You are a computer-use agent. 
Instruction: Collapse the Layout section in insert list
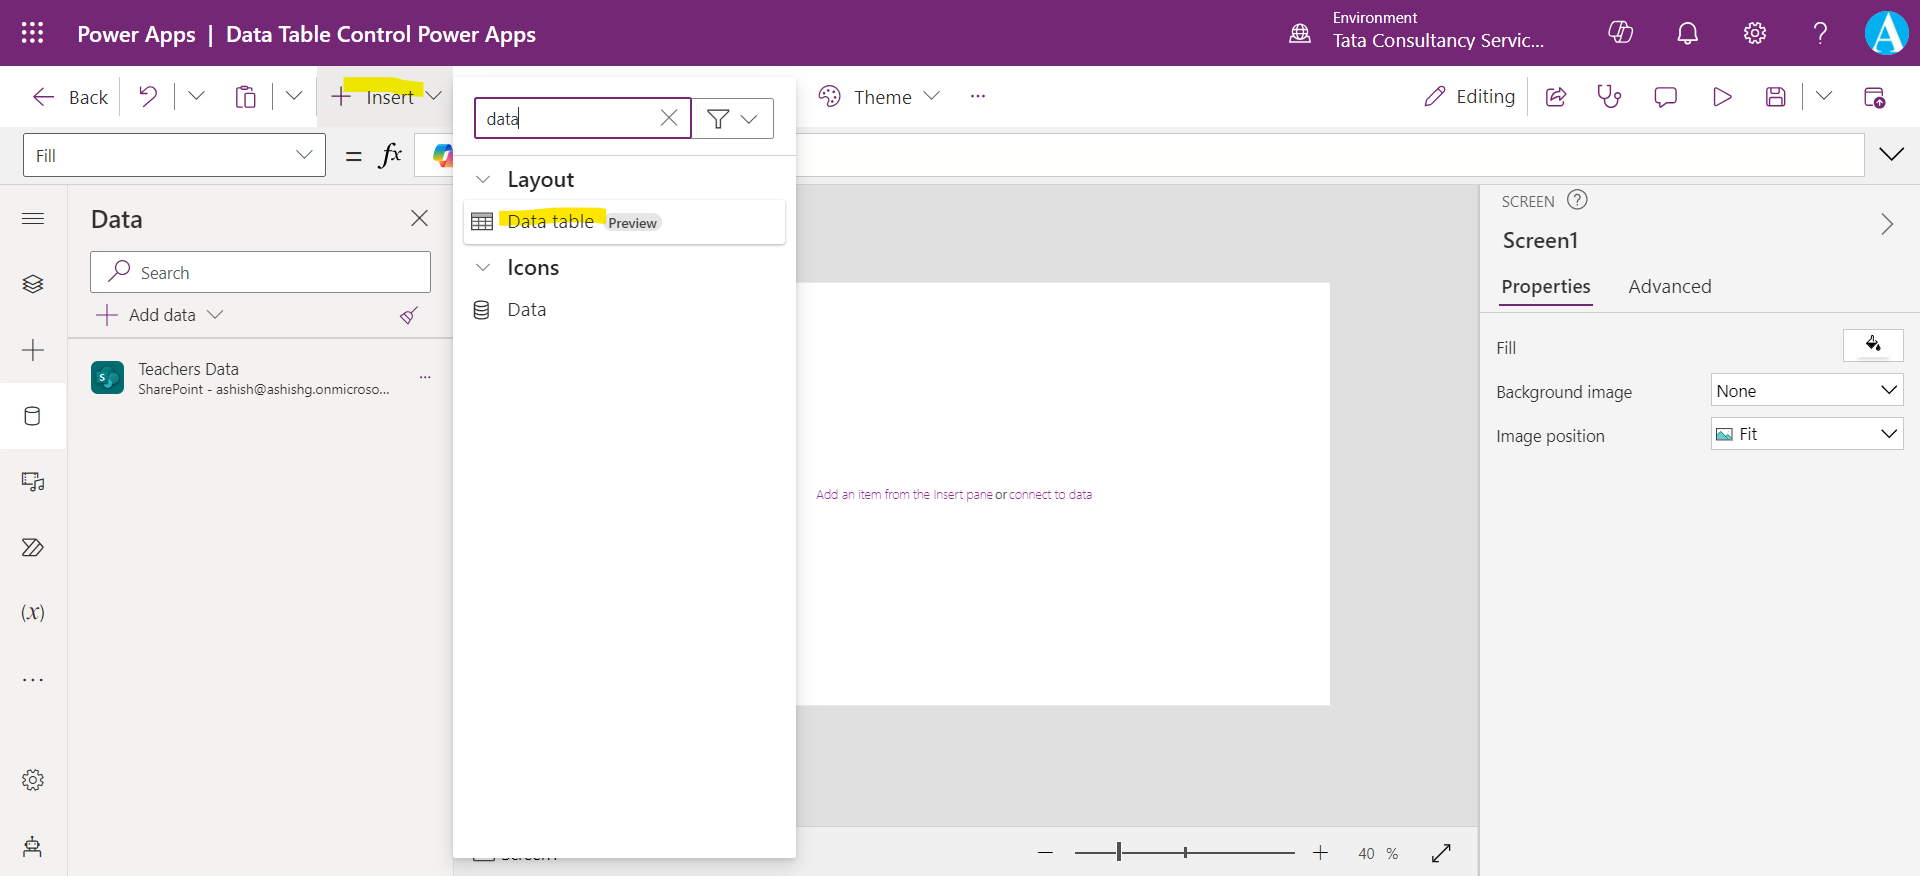(x=483, y=180)
